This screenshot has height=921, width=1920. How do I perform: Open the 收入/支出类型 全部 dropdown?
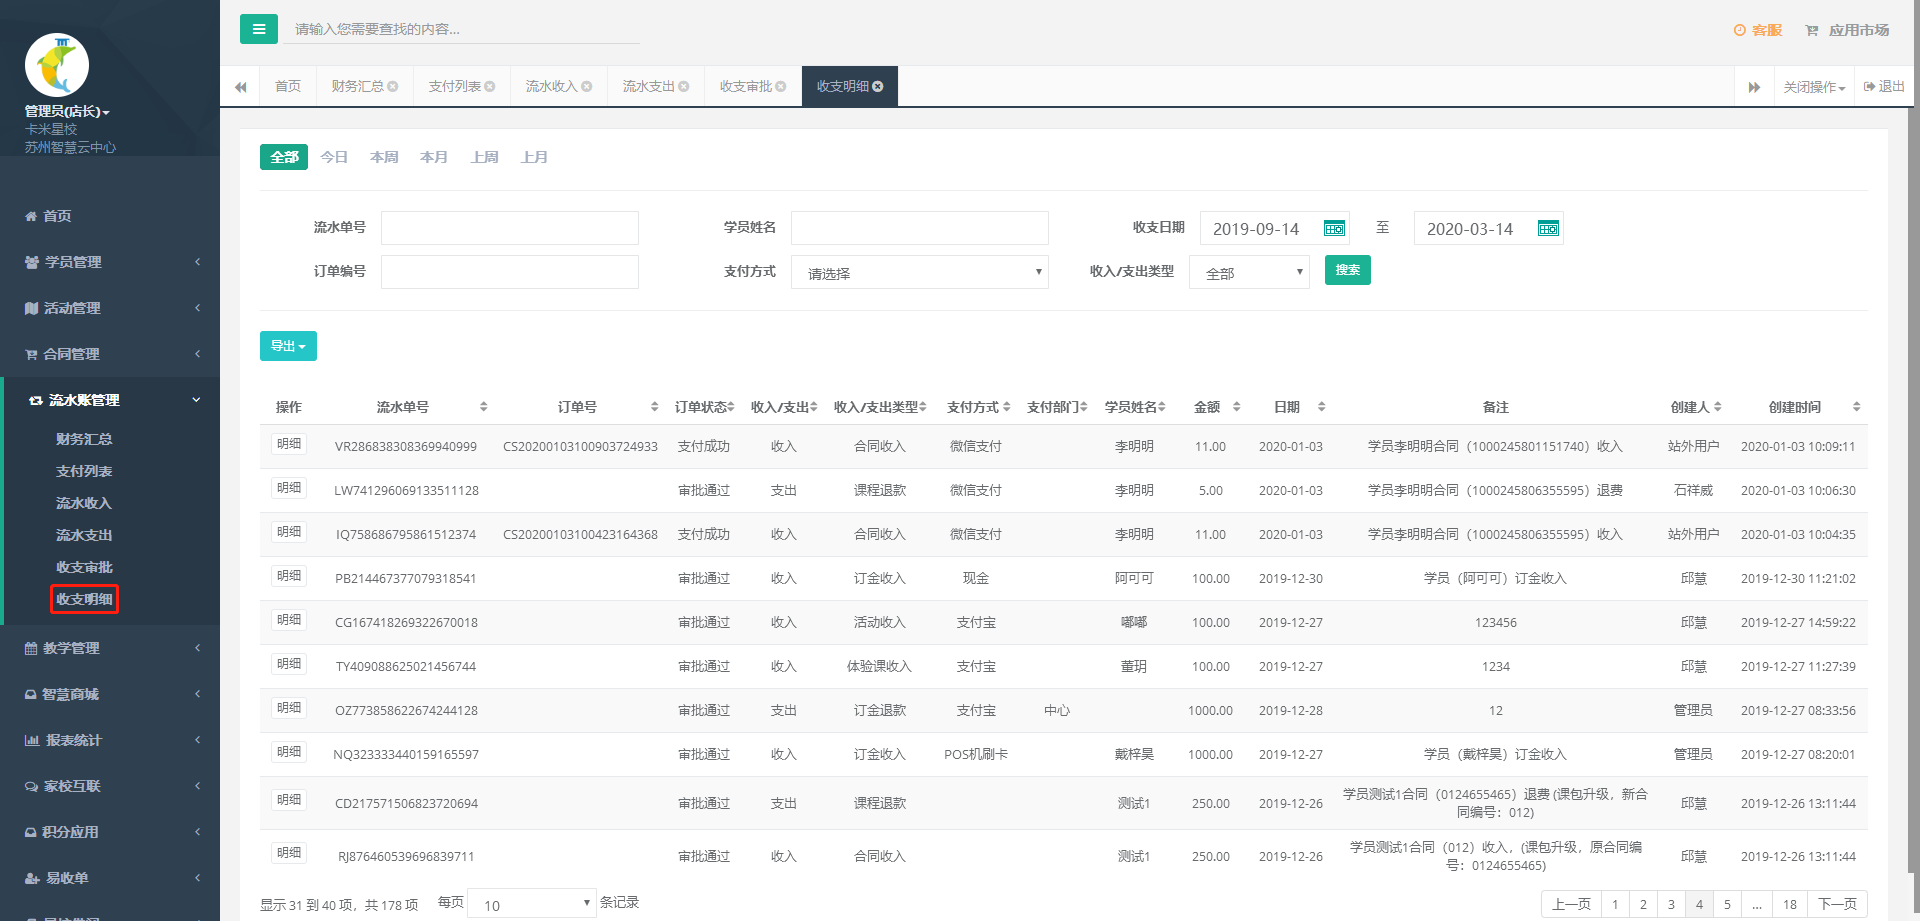(x=1249, y=272)
